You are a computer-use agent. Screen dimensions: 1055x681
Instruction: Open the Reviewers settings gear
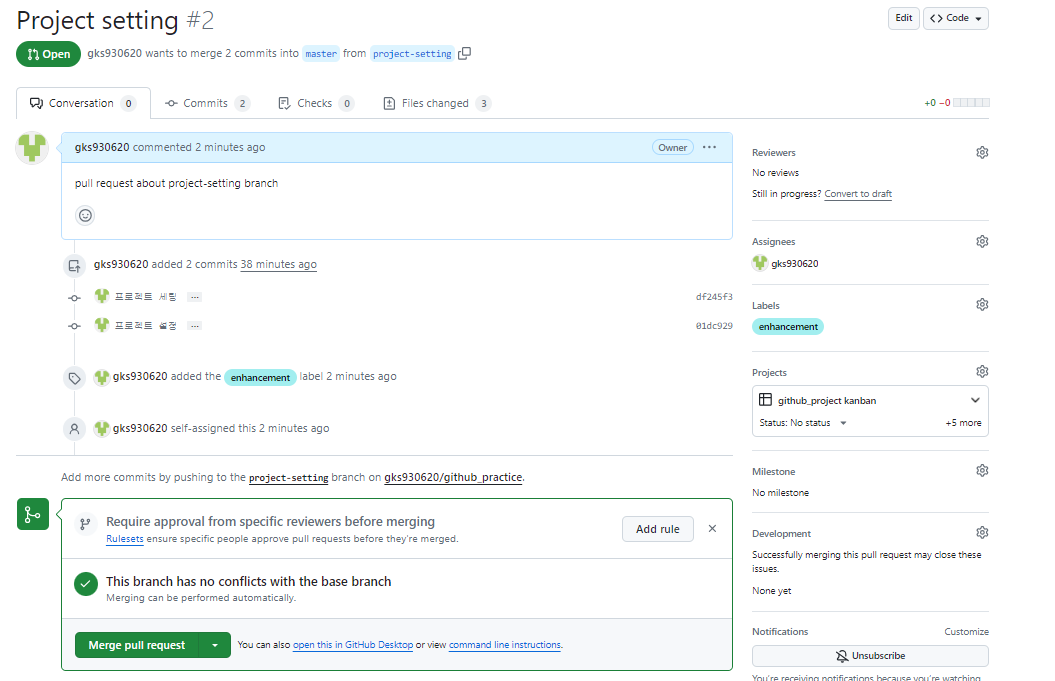[982, 153]
